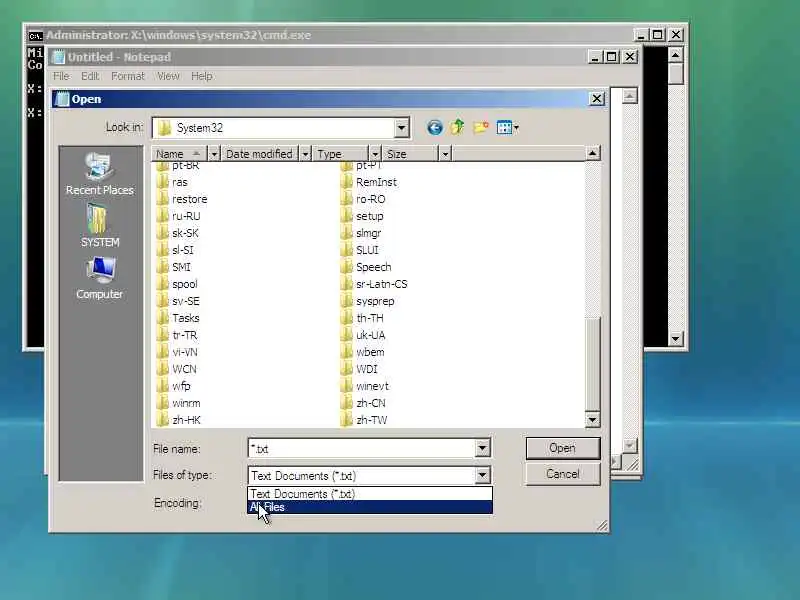Click cmd window scrollbar up arrow
The width and height of the screenshot is (800, 600).
coord(676,54)
